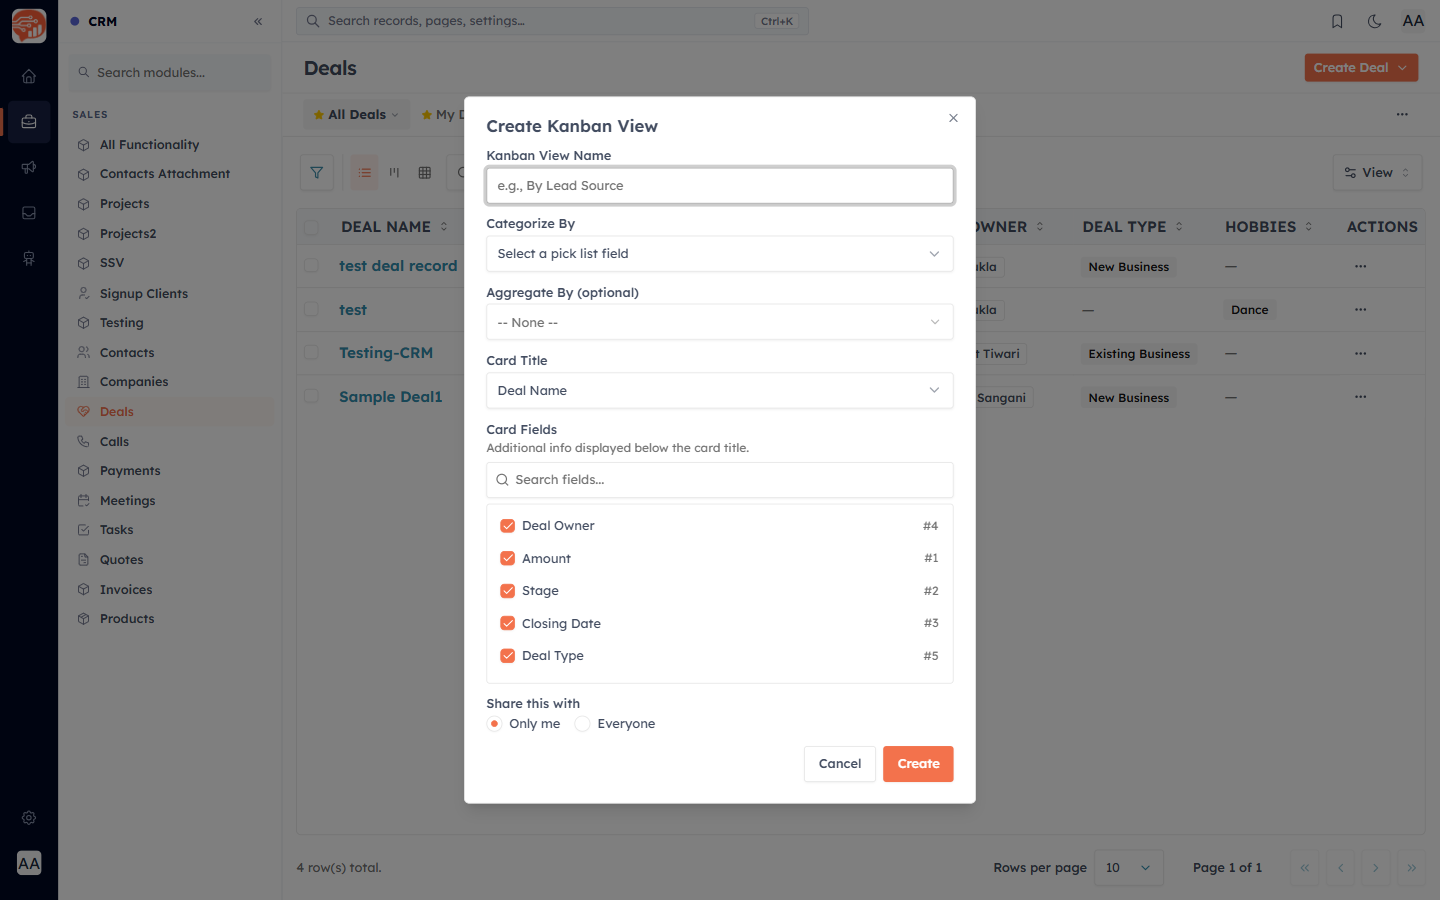This screenshot has height=900, width=1440.
Task: Collapse the CRM sidebar with double chevron
Action: [x=258, y=21]
